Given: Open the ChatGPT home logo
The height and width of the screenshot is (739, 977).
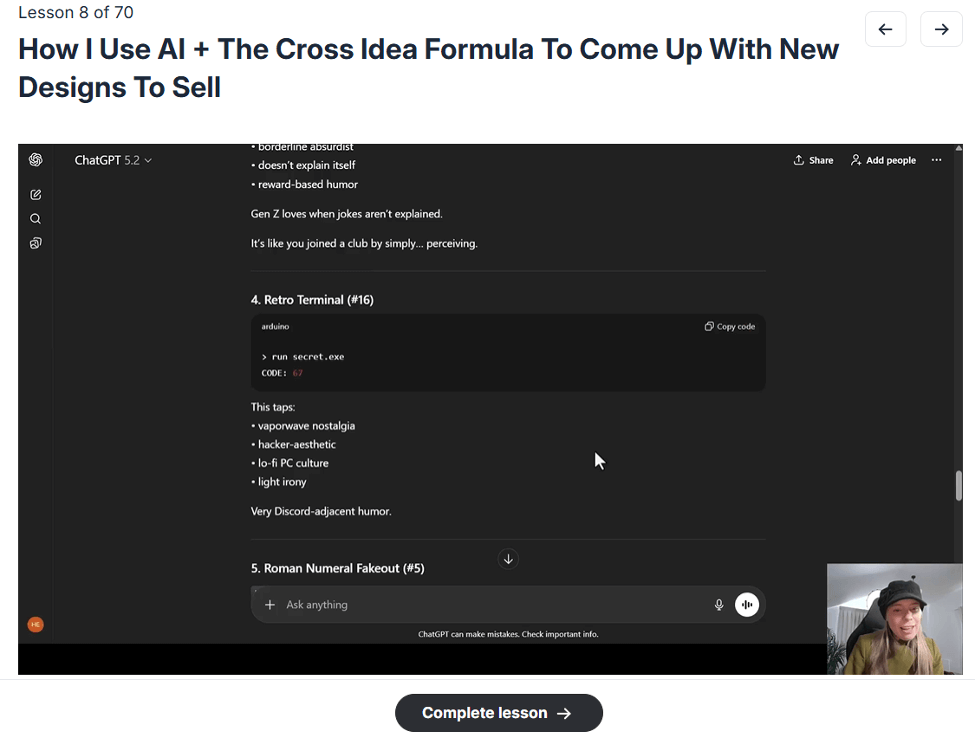Looking at the screenshot, I should [x=36, y=160].
